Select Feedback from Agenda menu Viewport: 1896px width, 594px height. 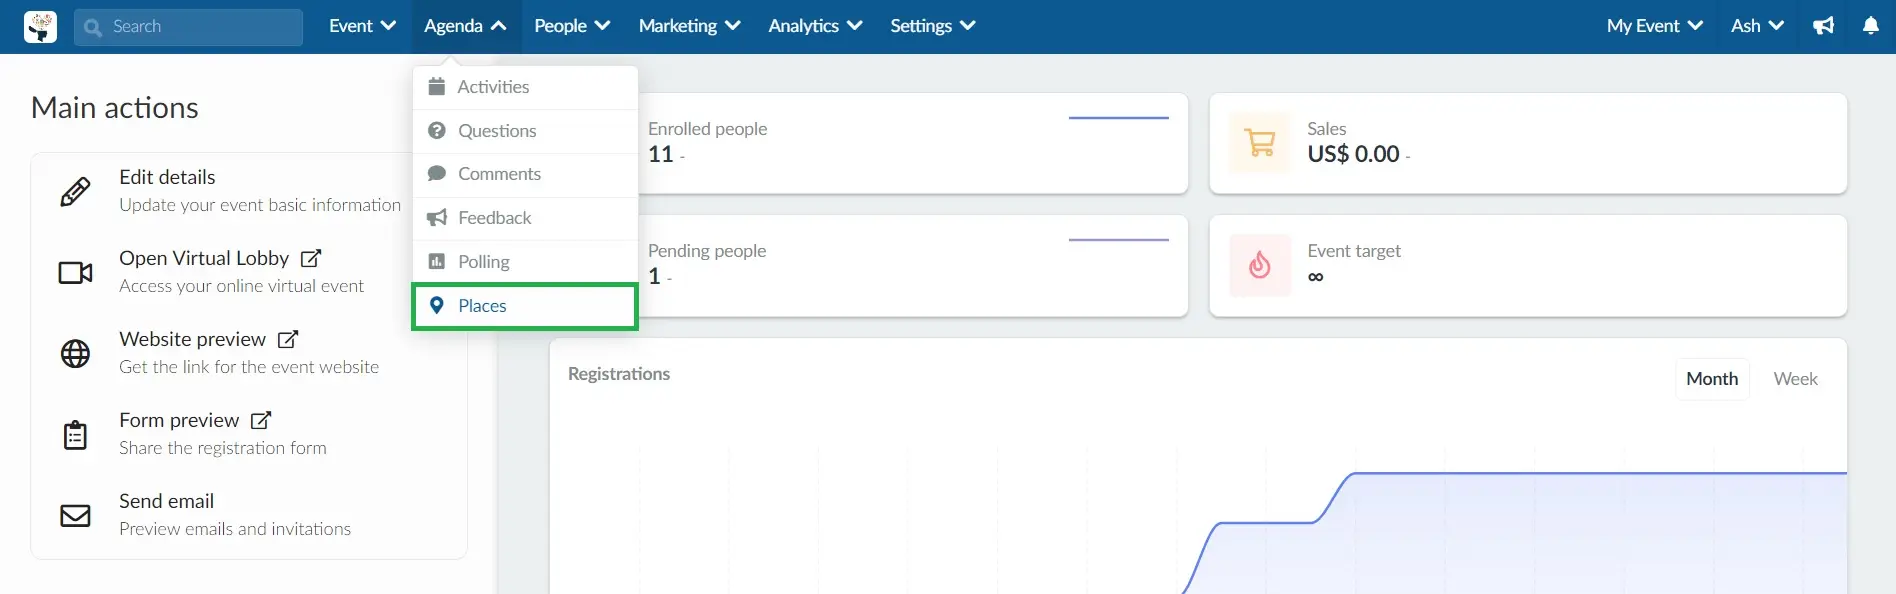coord(525,218)
